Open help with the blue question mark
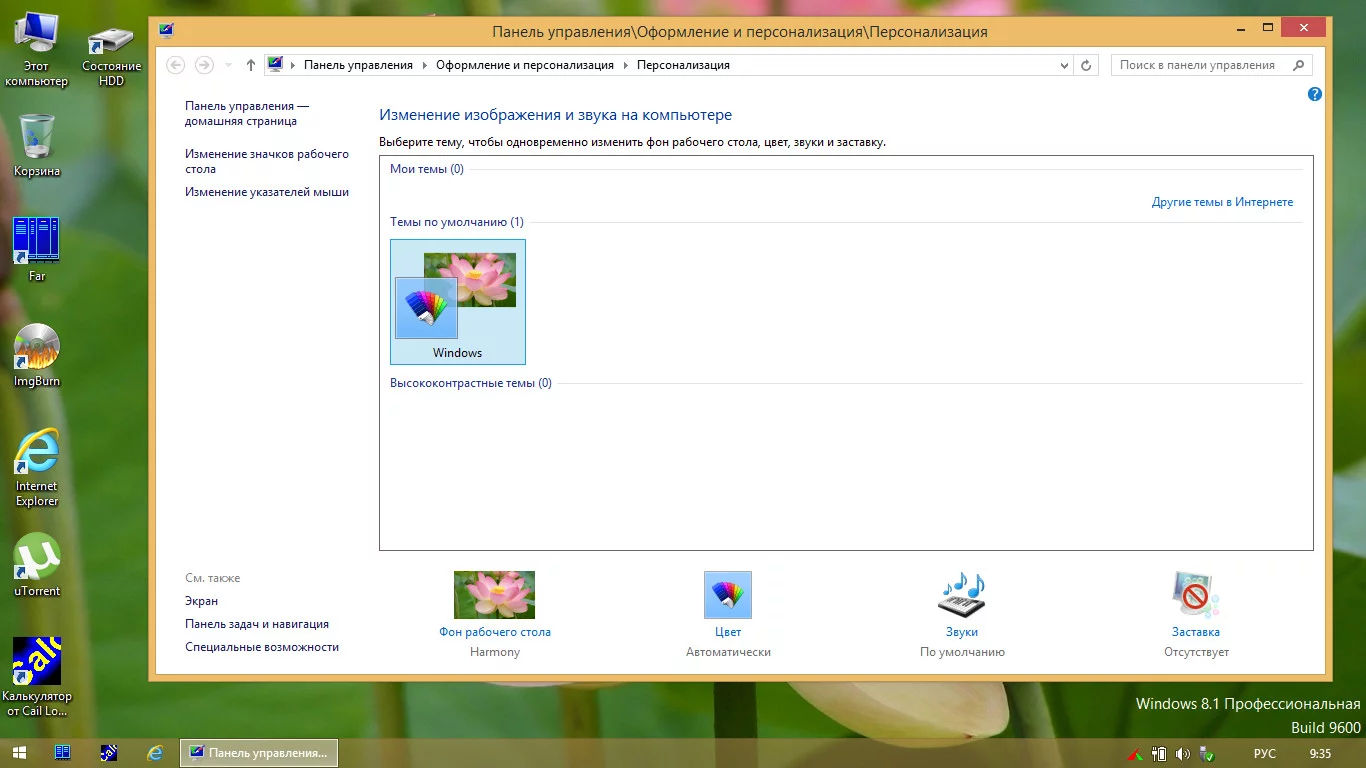1366x768 pixels. pos(1315,94)
